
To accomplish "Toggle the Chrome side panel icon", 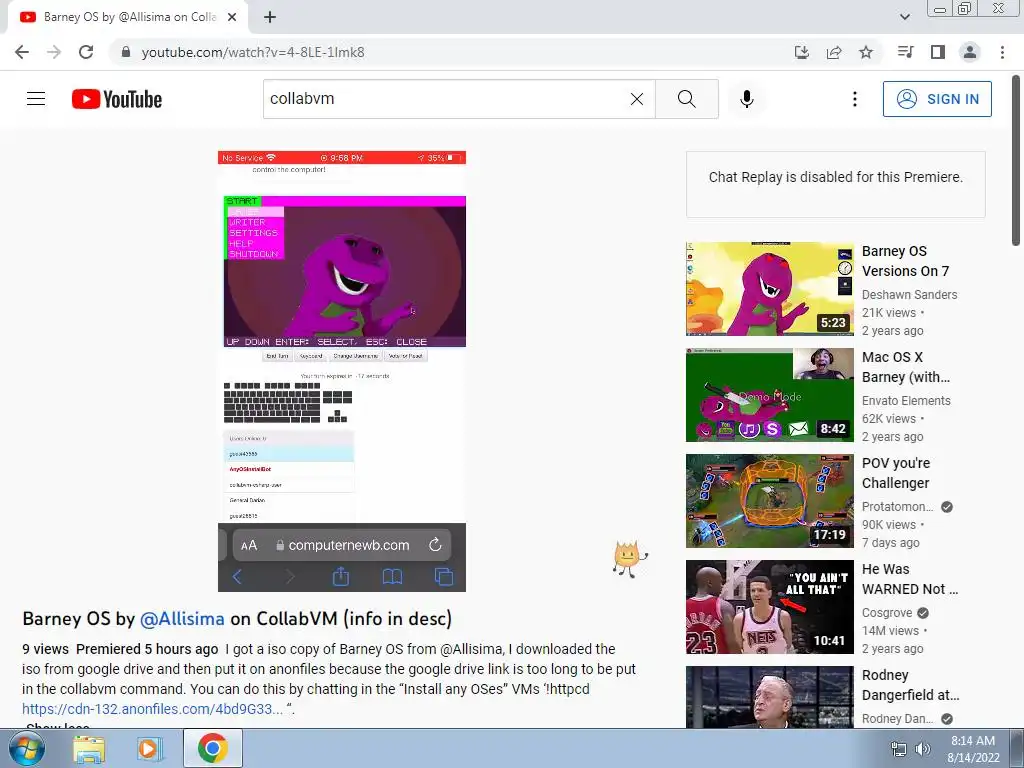I will point(938,52).
